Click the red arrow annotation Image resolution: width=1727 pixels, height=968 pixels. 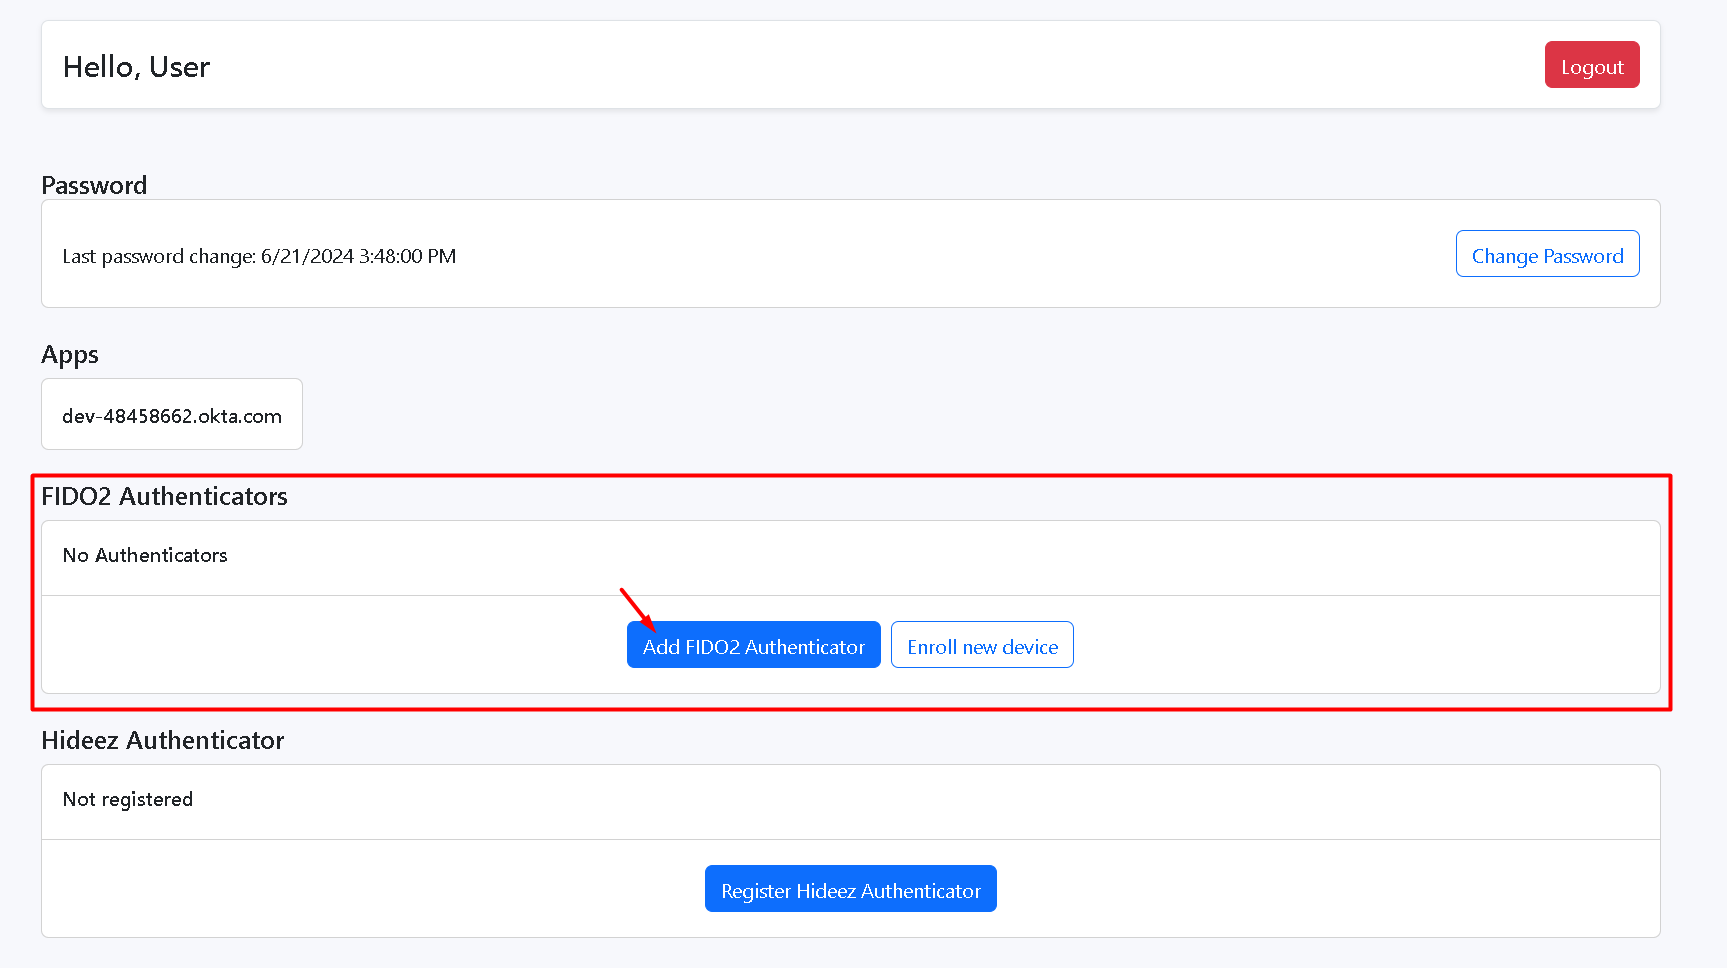[637, 609]
